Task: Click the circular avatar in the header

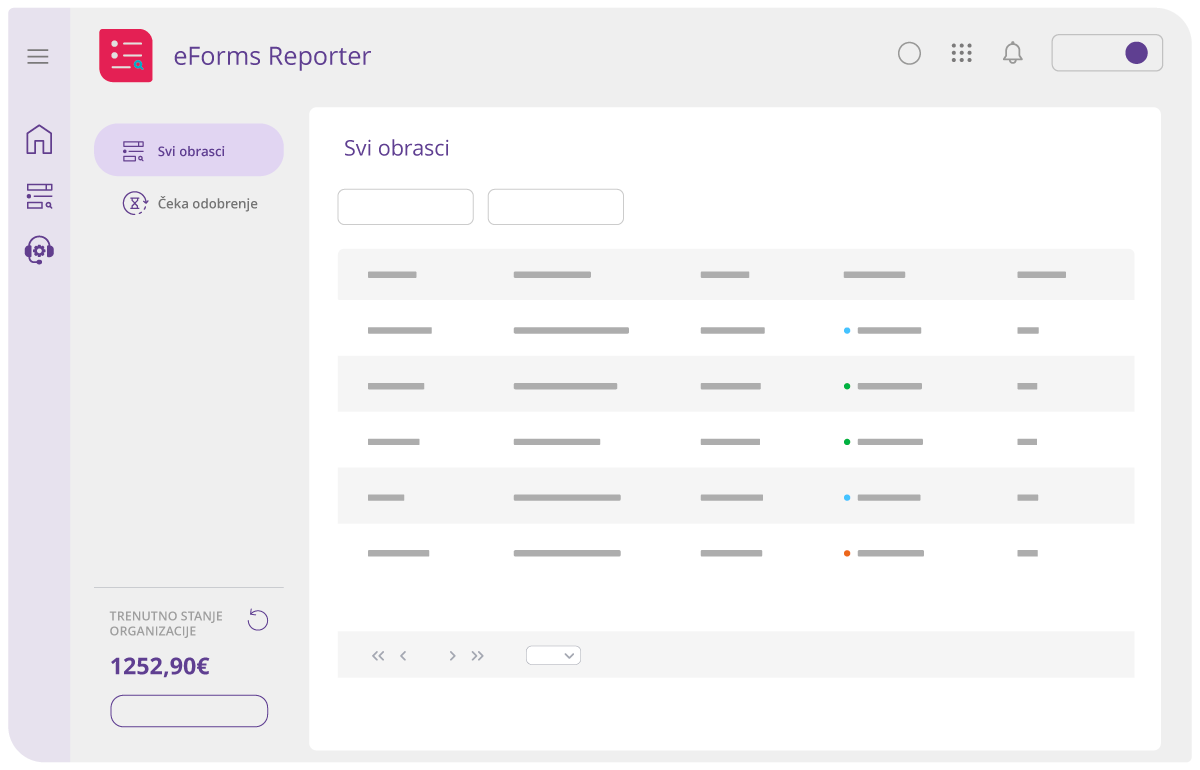Action: click(x=909, y=53)
